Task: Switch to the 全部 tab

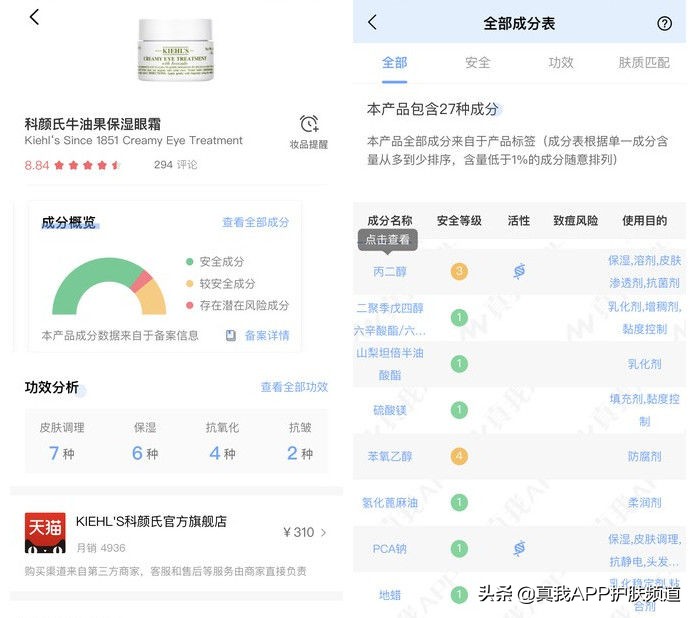Action: 394,63
